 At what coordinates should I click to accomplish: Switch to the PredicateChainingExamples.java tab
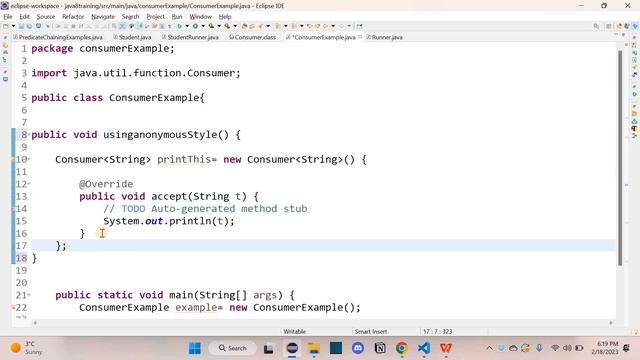58,37
